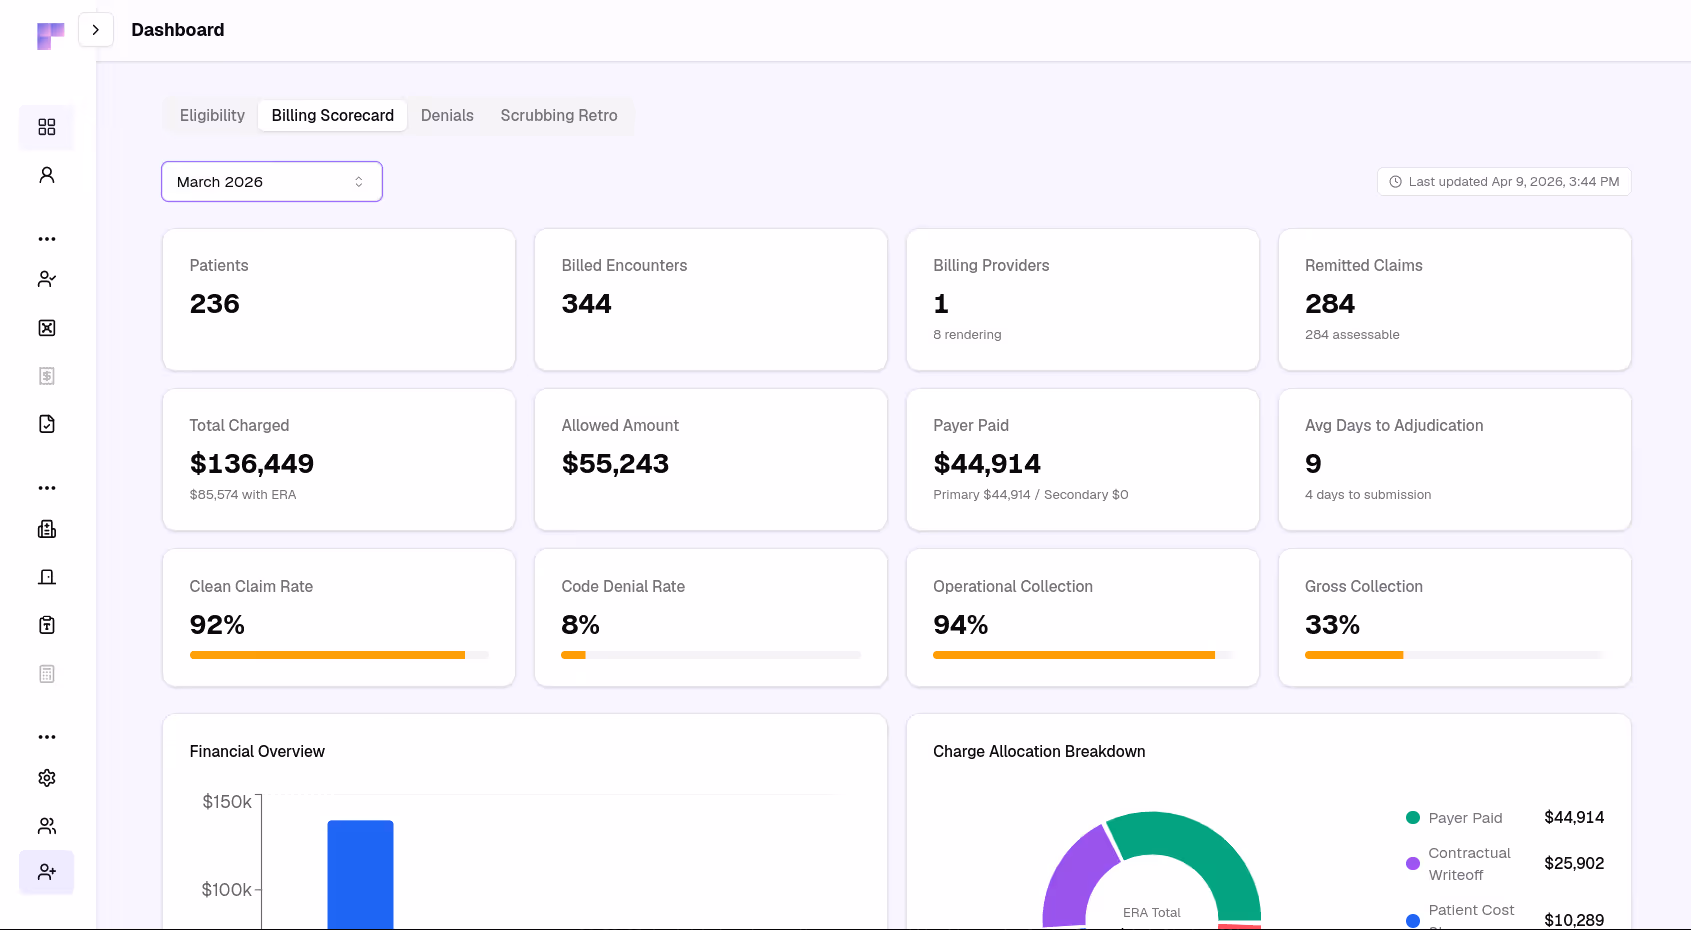Click the Payer Paid legend entry
Screen dimensions: 1691x930
[1465, 817]
